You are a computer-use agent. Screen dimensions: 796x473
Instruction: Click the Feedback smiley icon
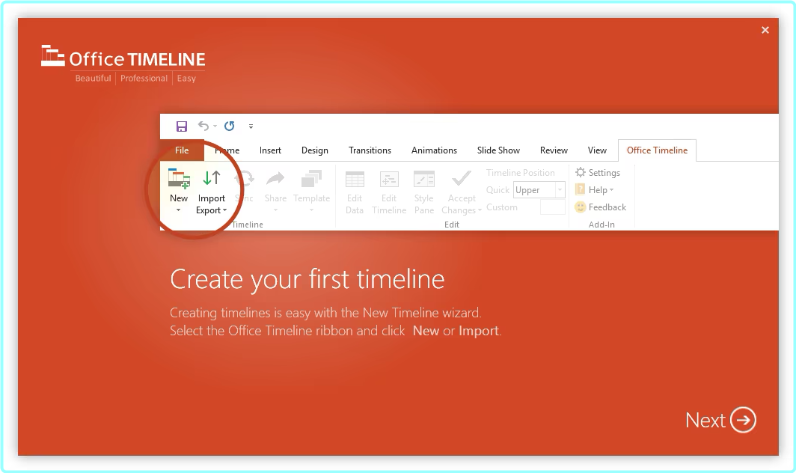click(x=580, y=207)
